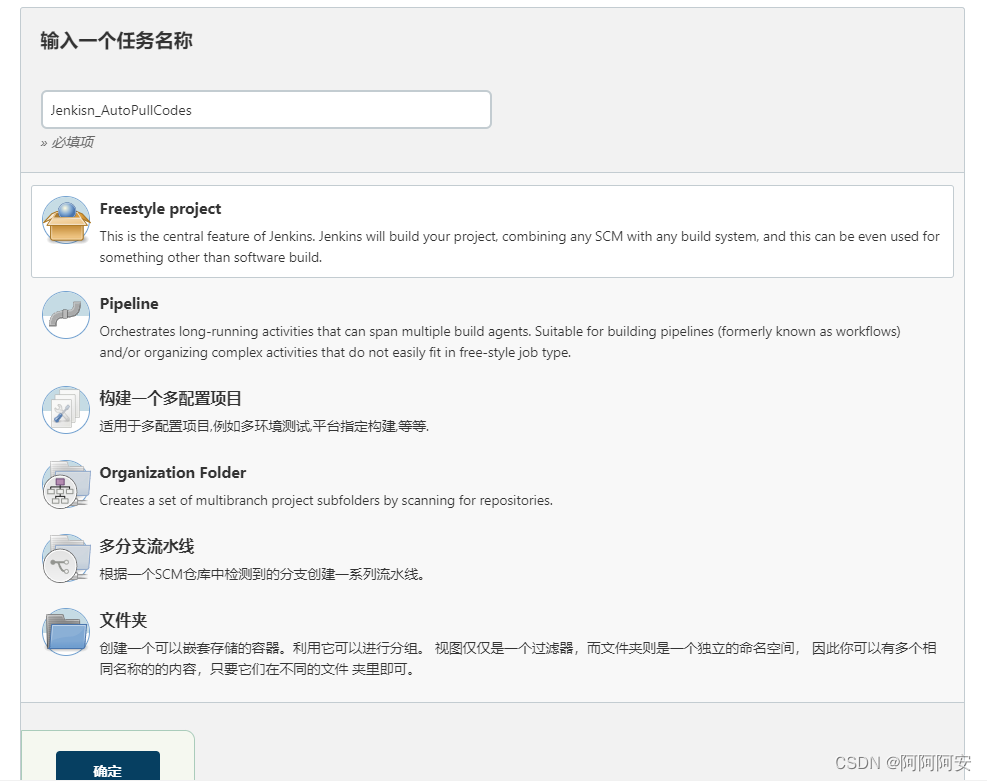Screen dimensions: 987x781
Task: Pick the 多分支流水线 title
Action: (147, 546)
